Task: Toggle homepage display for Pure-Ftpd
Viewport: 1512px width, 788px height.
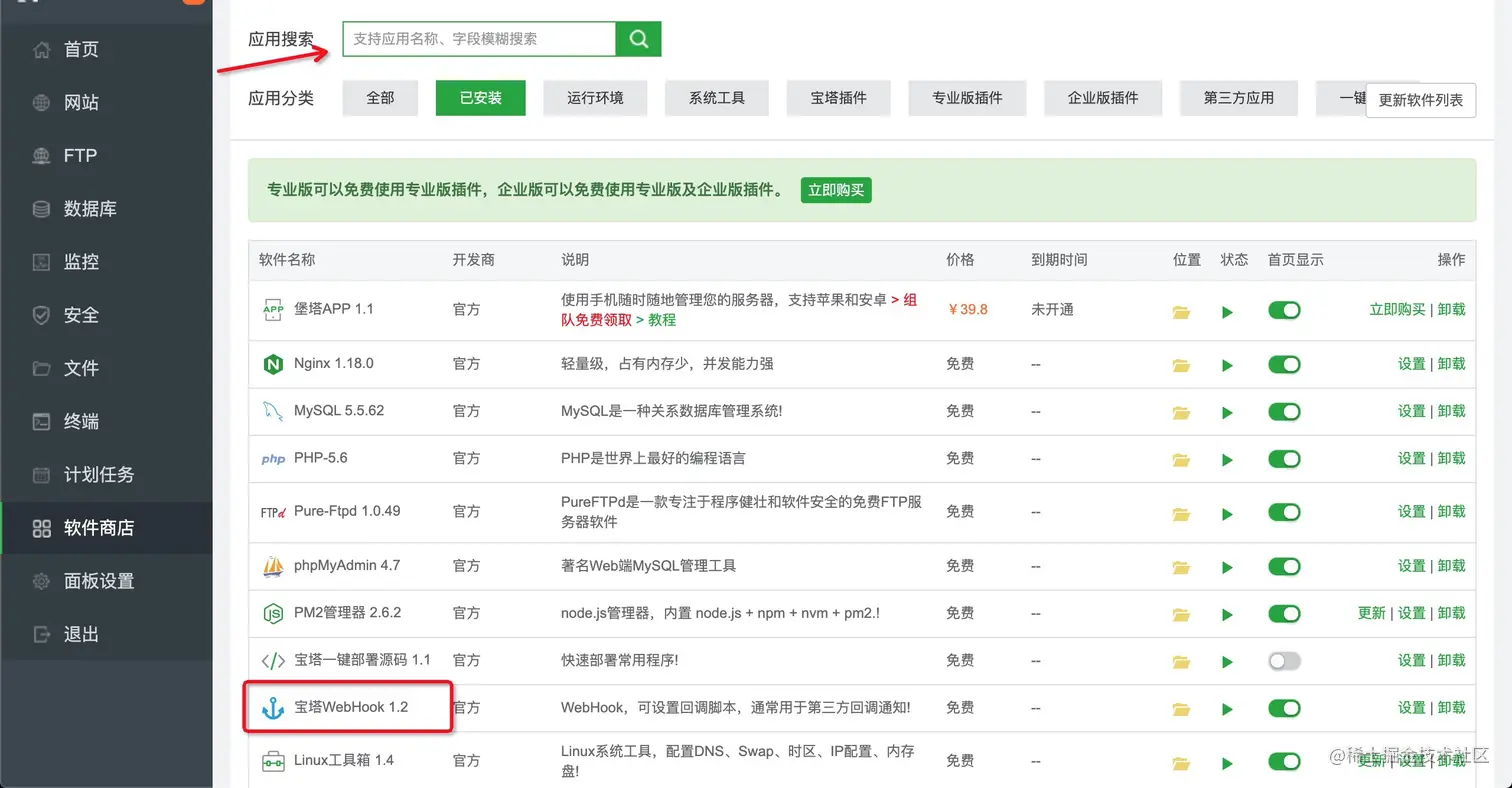Action: point(1284,512)
